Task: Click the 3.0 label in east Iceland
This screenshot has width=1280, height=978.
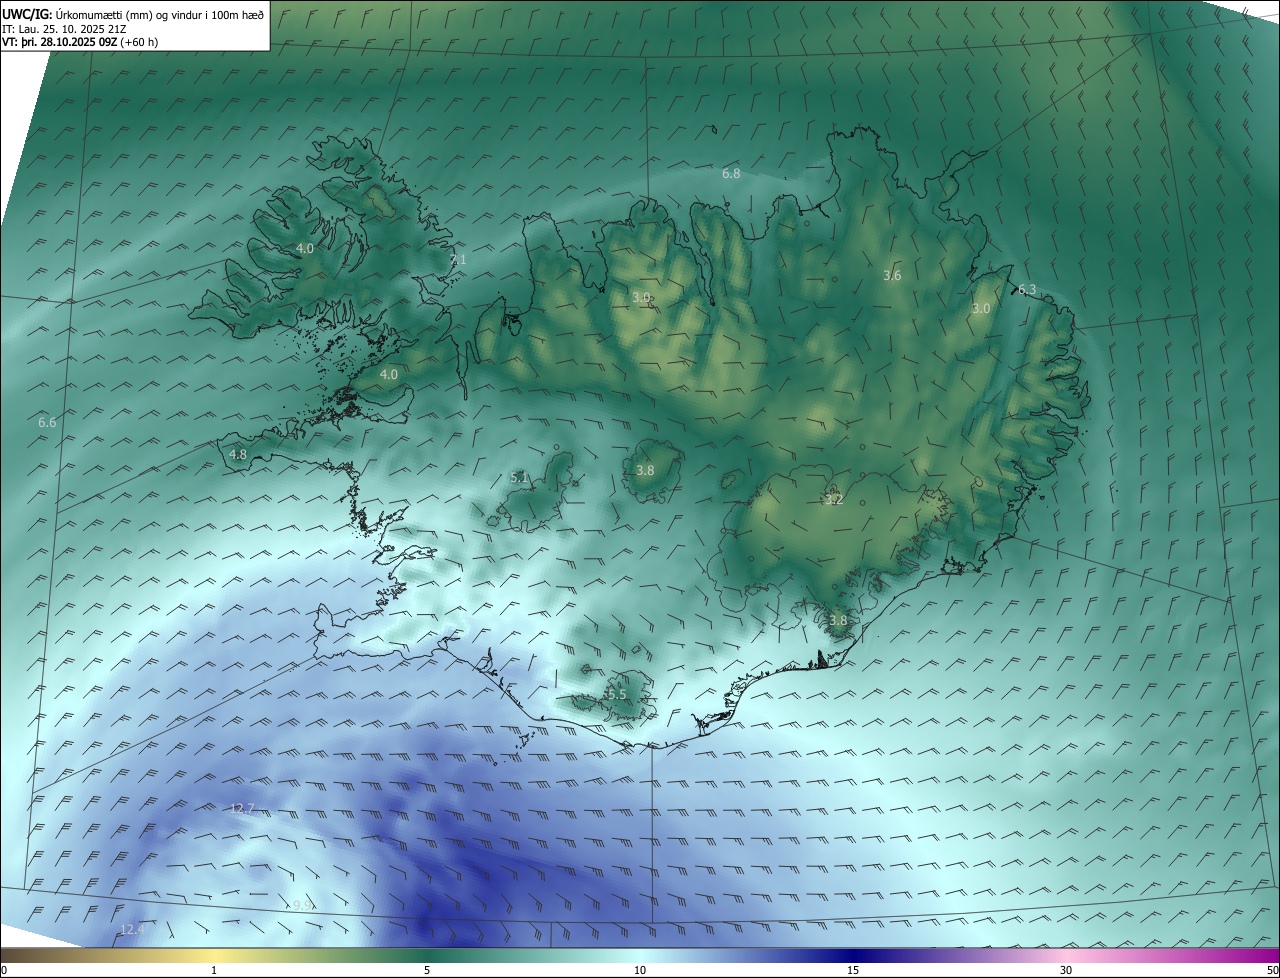Action: pos(981,309)
